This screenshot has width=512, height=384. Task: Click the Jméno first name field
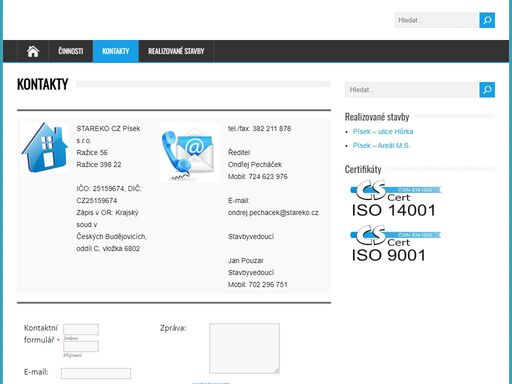pos(81,329)
